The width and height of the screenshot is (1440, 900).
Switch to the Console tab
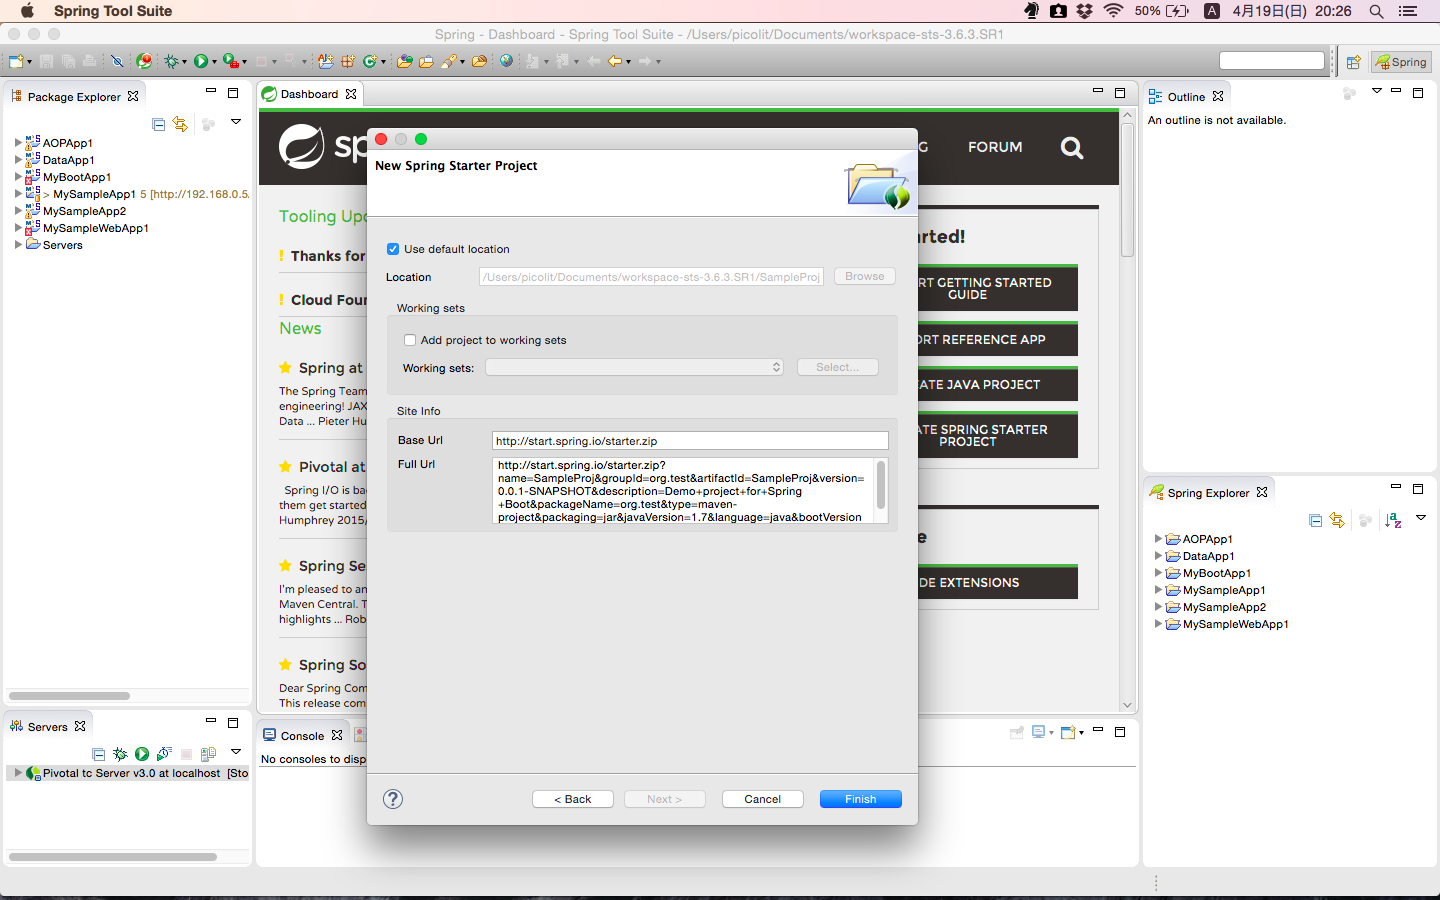pos(301,736)
